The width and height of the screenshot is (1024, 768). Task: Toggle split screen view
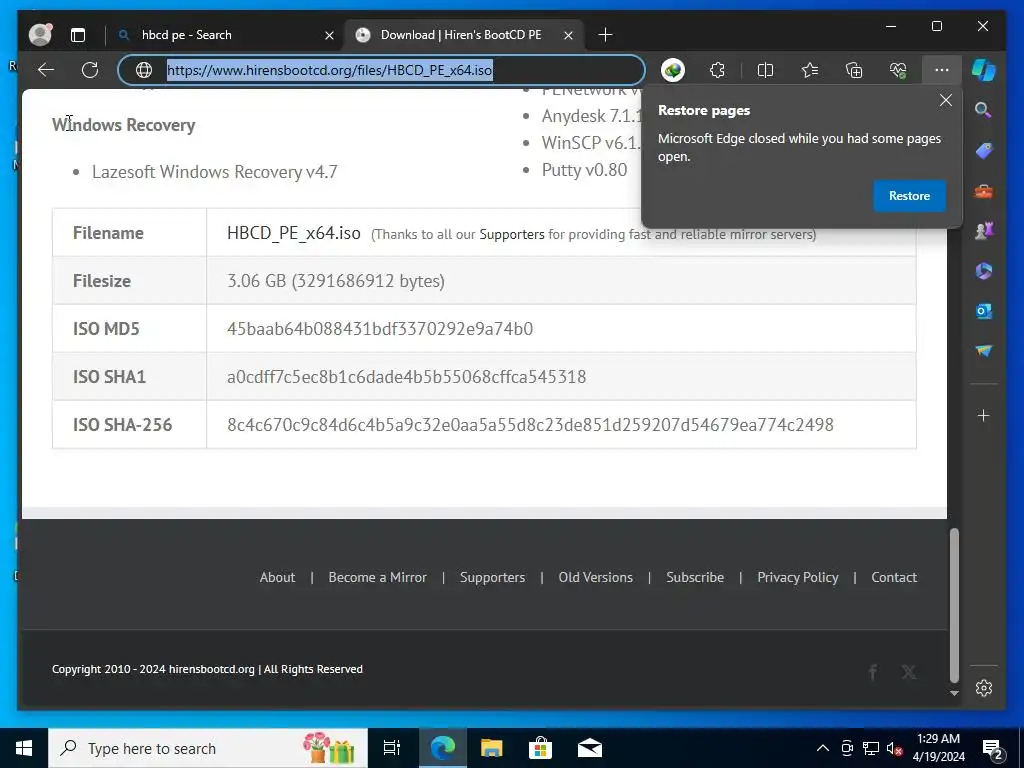coord(765,70)
